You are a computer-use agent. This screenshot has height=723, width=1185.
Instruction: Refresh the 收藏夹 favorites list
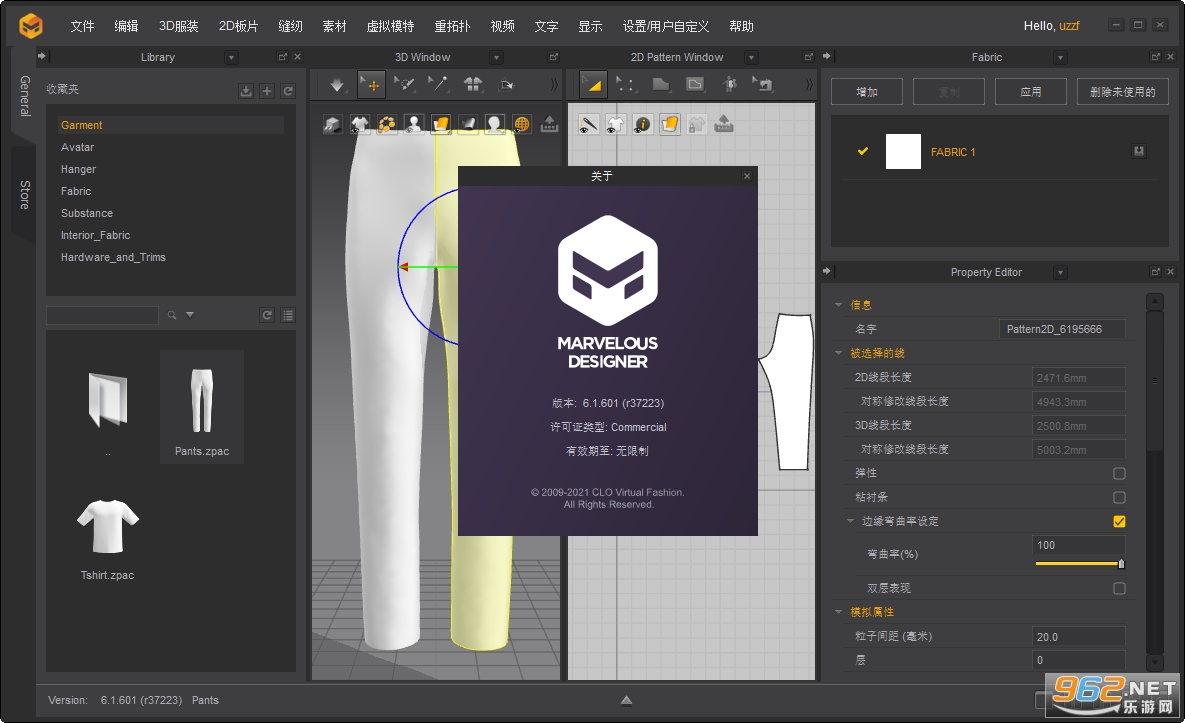[x=288, y=91]
